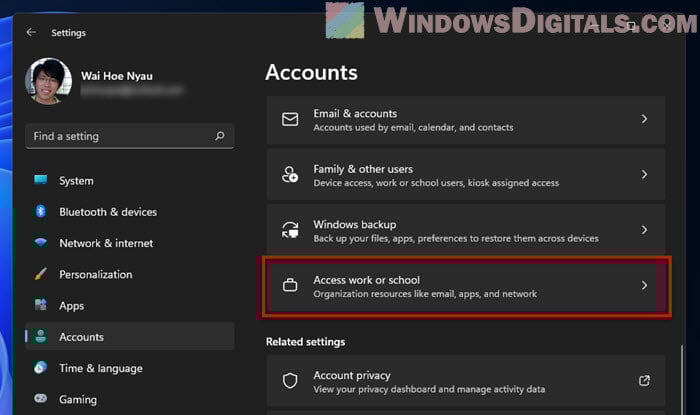Click the Related settings heading
Screen dimensions: 700x415
(305, 342)
